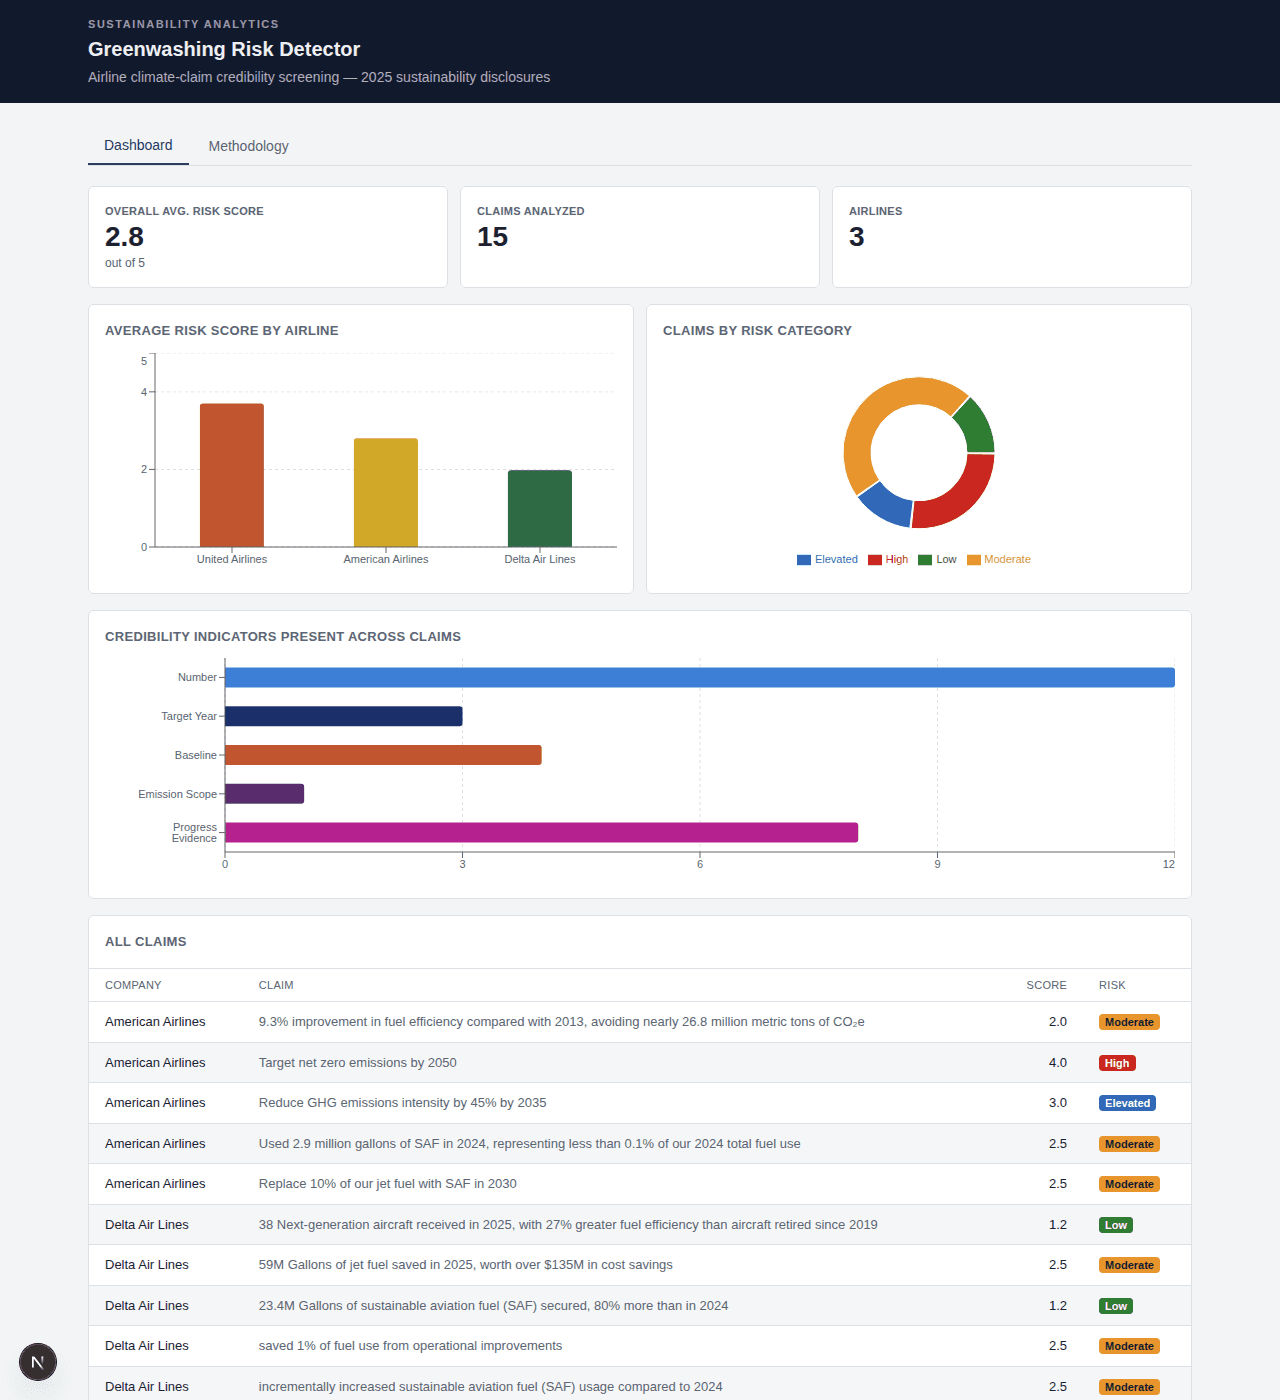Click the Moderate legend color swatch
Screen dimensions: 1280x1400
(x=973, y=560)
